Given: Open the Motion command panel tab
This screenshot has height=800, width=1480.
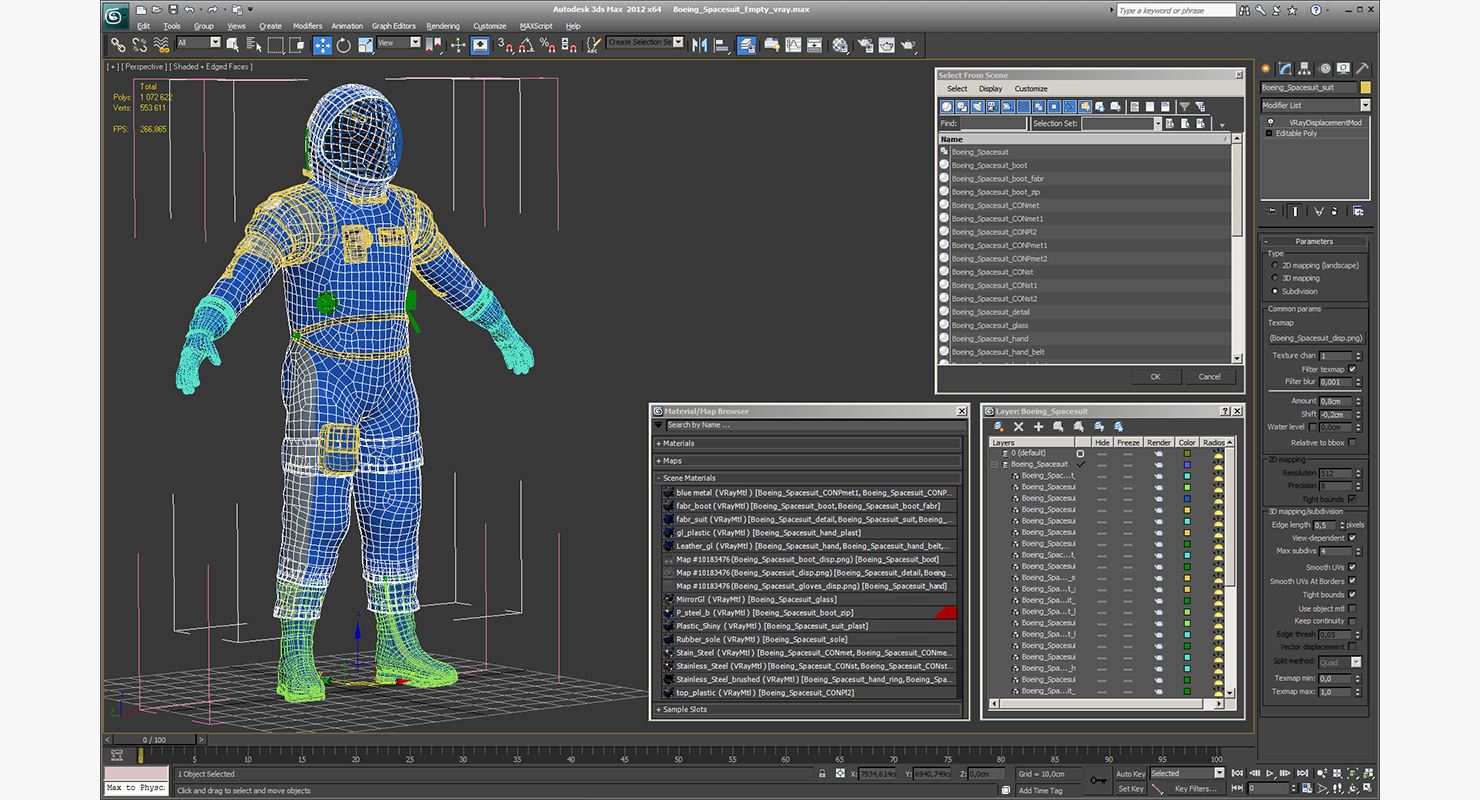Looking at the screenshot, I should (x=1324, y=69).
